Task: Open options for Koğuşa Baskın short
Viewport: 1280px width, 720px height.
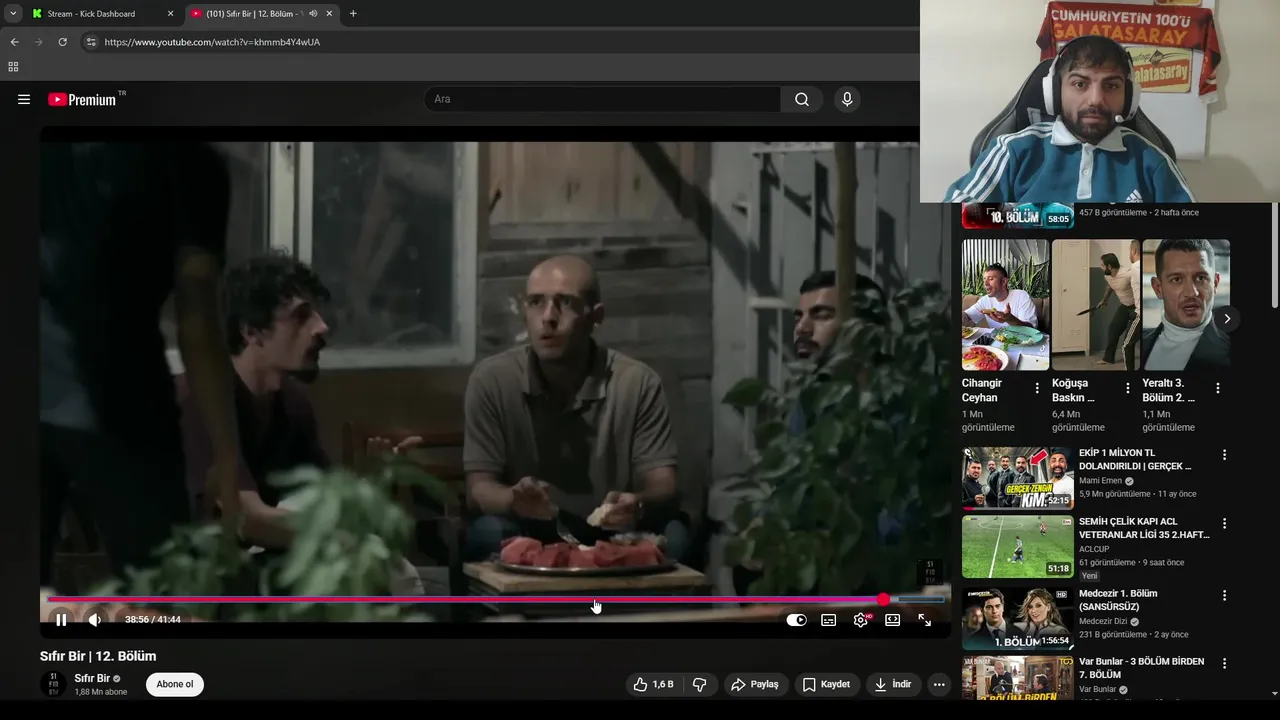Action: click(1128, 388)
